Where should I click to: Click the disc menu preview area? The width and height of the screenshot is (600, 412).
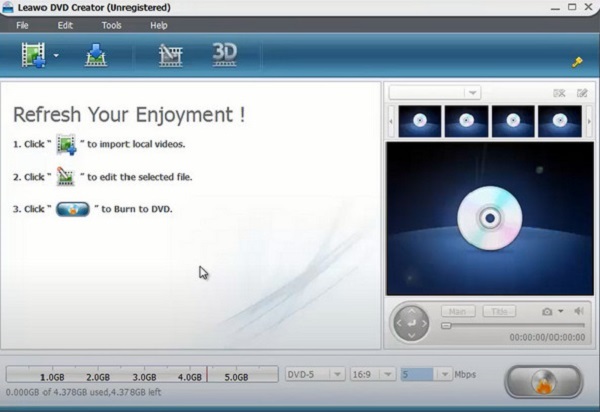pos(490,218)
